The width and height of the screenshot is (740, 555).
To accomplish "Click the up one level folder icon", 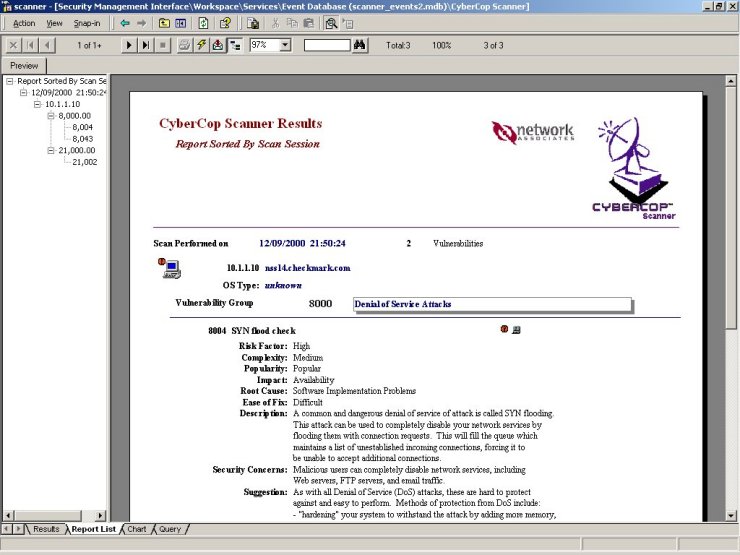I will pyautogui.click(x=164, y=23).
